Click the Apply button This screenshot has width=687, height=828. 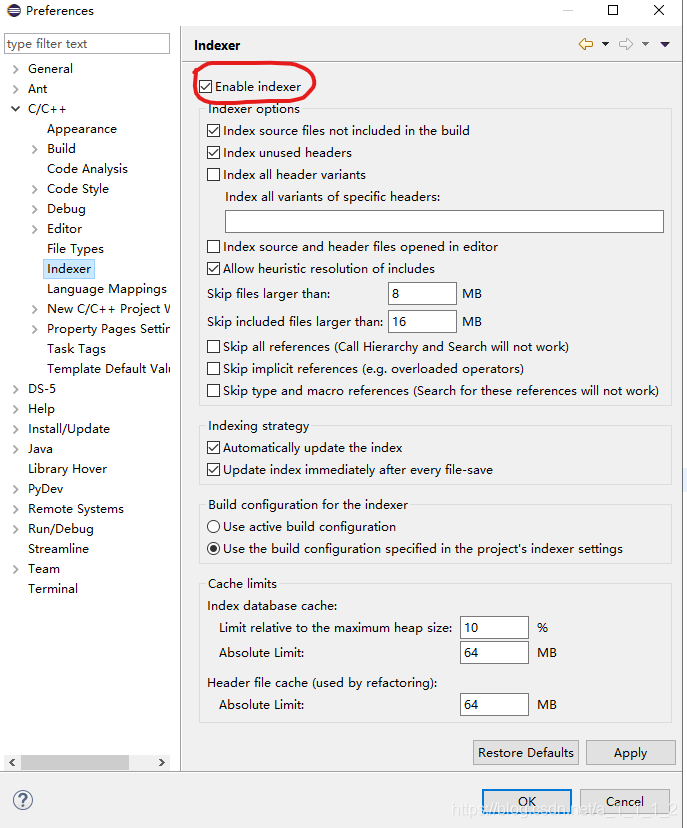[x=630, y=752]
